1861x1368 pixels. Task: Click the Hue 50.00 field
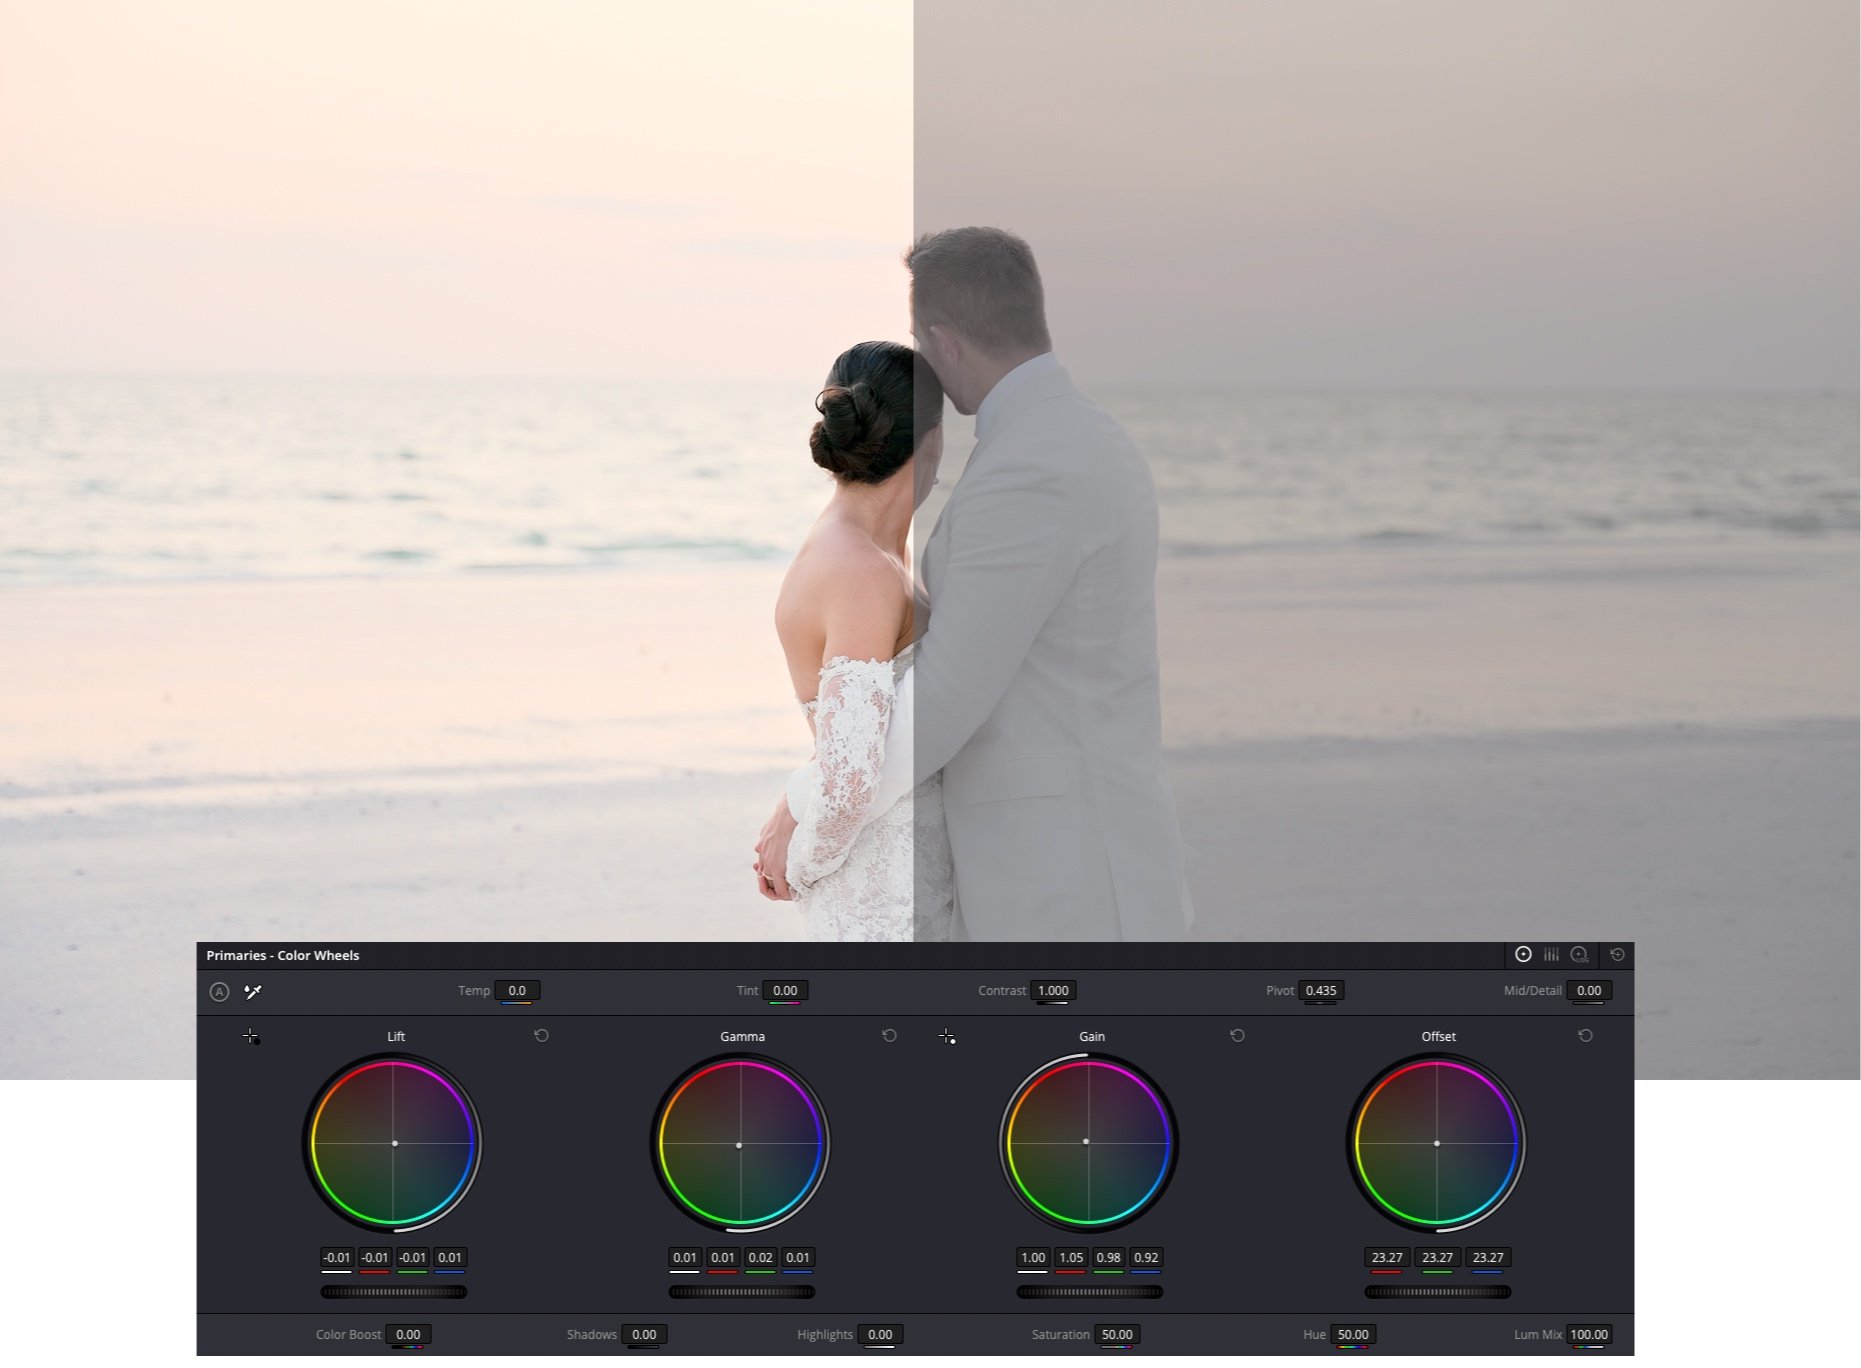click(x=1353, y=1335)
